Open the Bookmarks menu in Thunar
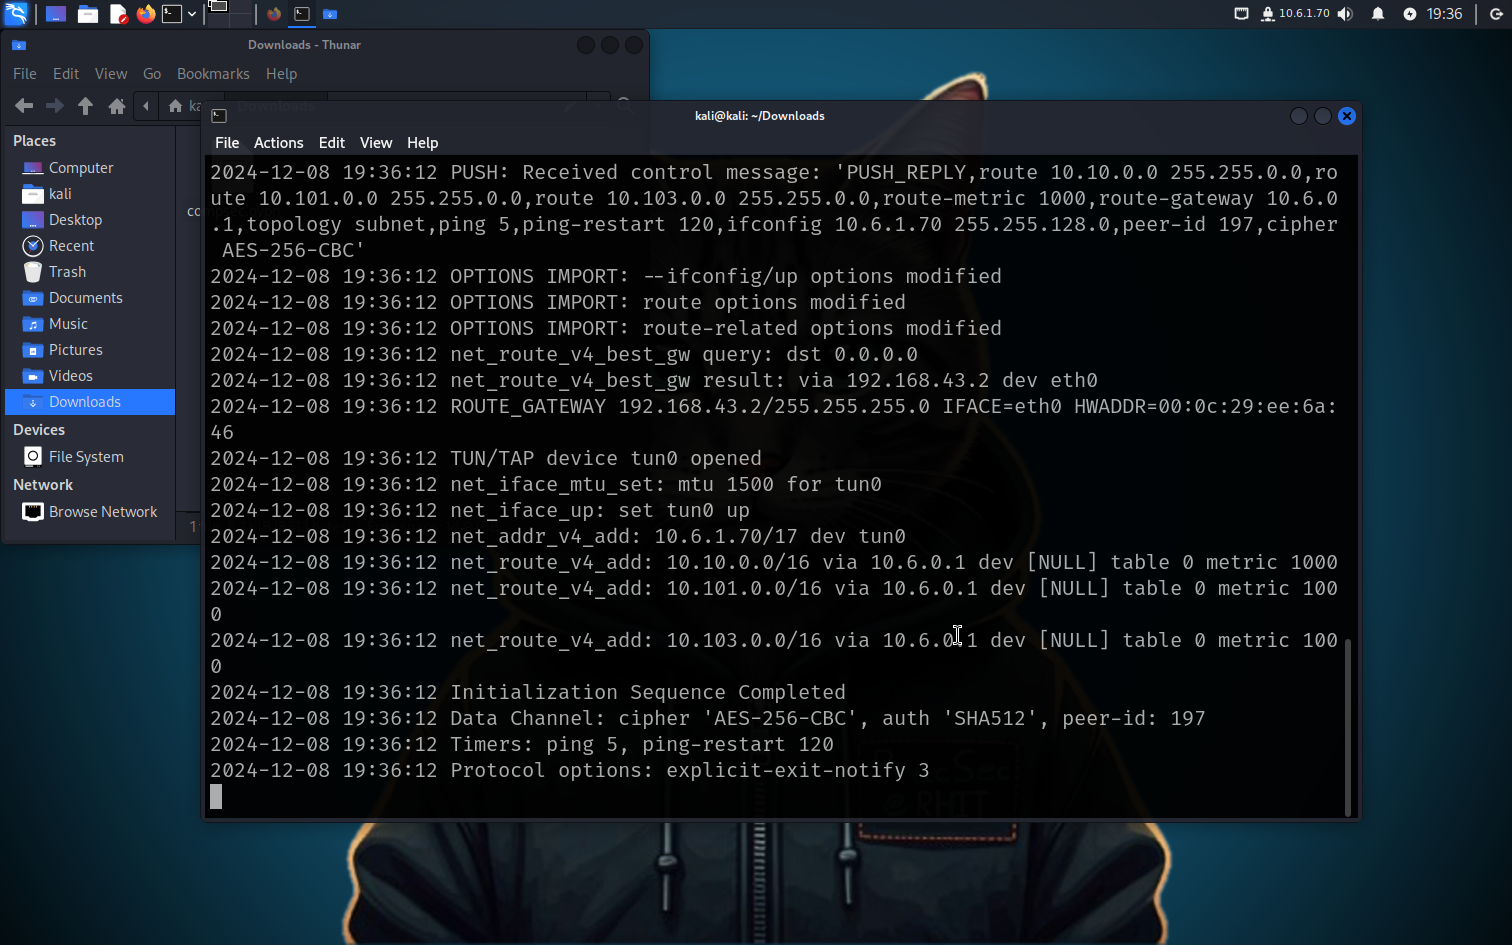The height and width of the screenshot is (945, 1512). tap(213, 74)
